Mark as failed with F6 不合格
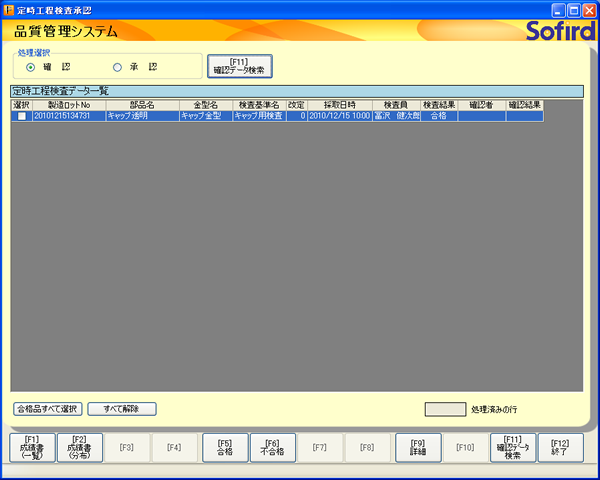 [273, 446]
